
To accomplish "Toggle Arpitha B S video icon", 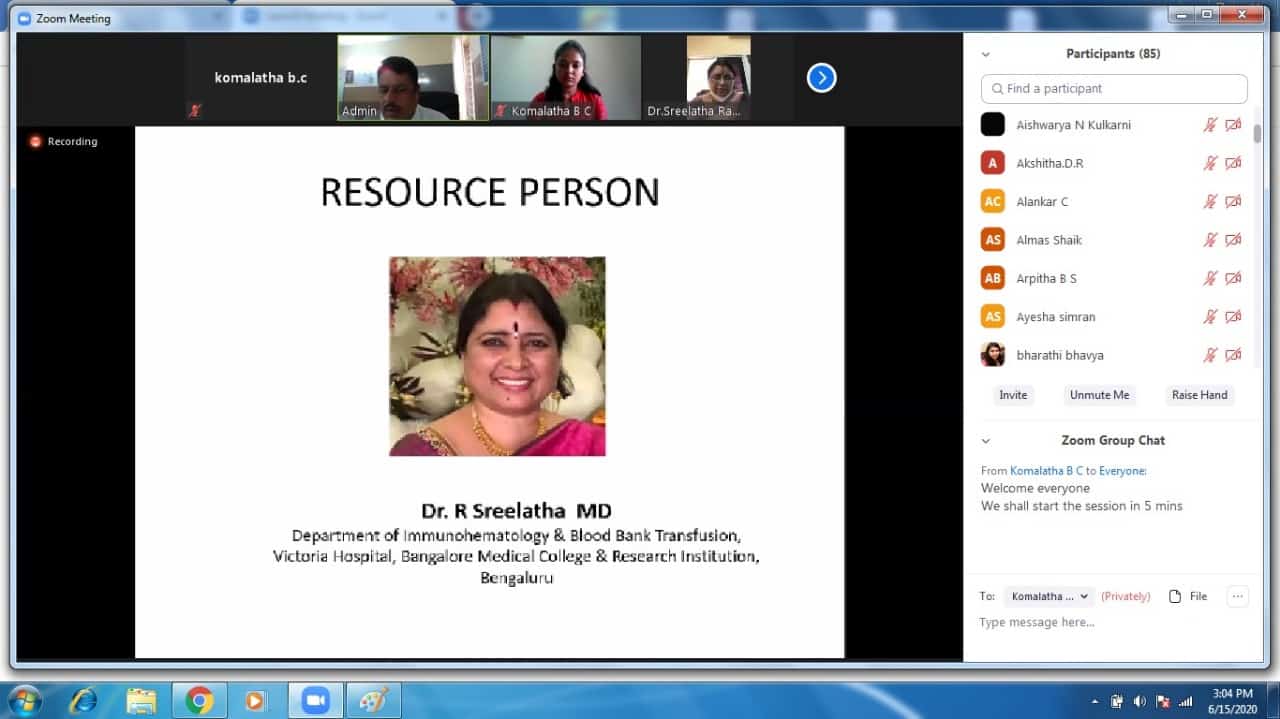I will pyautogui.click(x=1233, y=279).
